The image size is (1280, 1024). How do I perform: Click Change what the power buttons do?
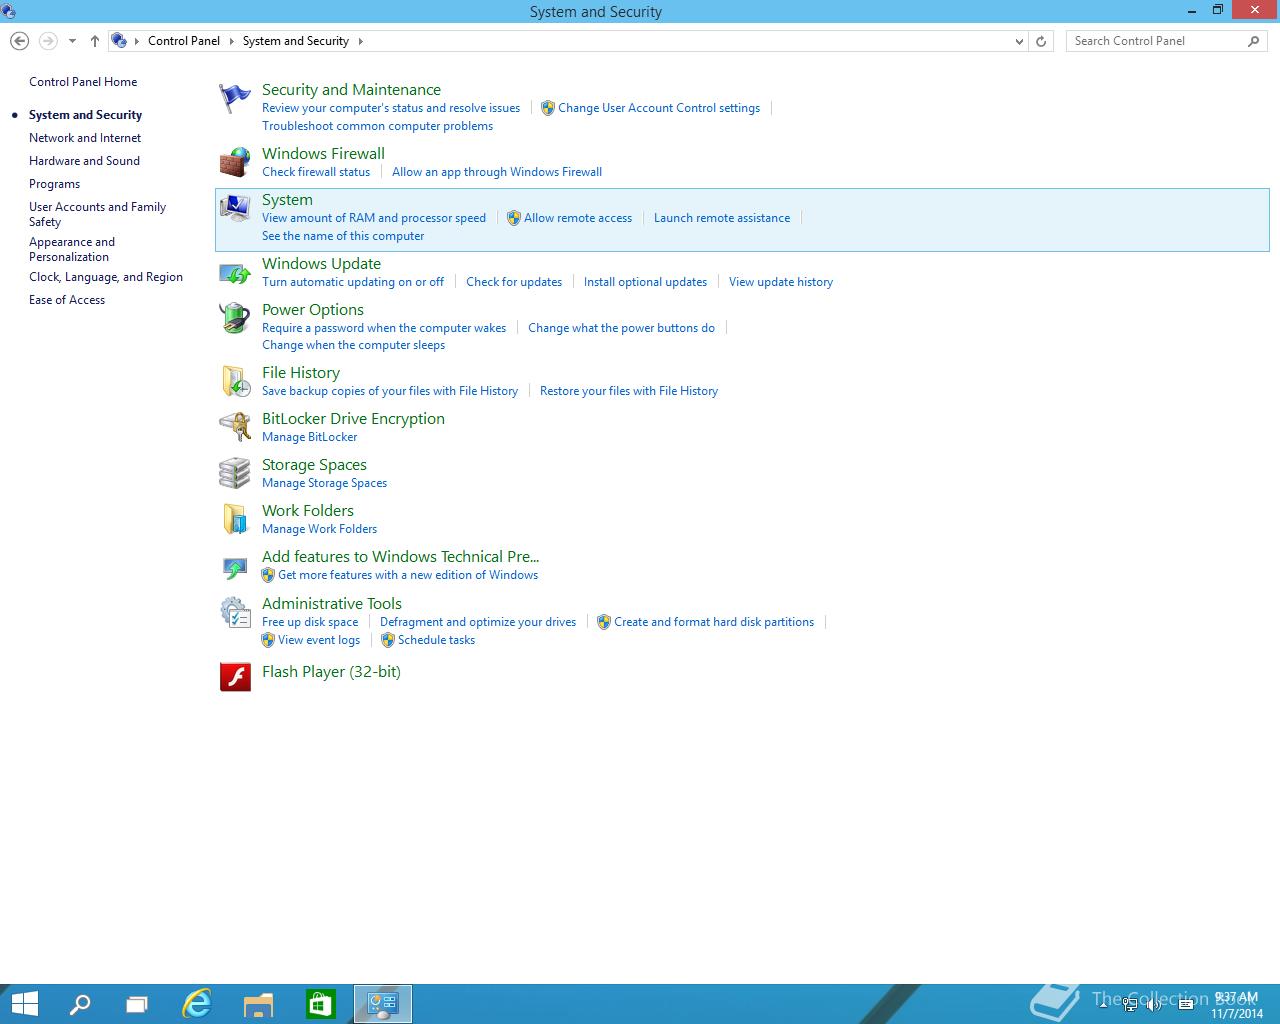(x=622, y=328)
